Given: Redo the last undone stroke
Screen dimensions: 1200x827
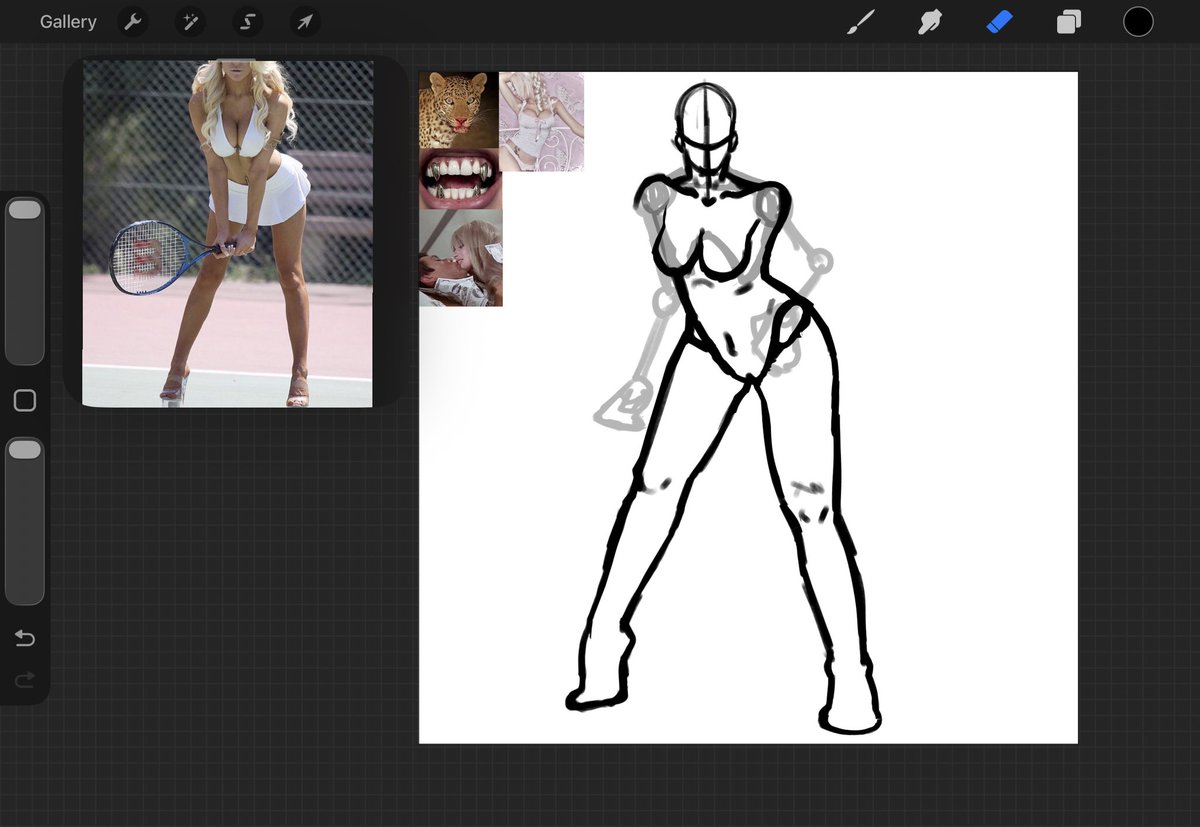Looking at the screenshot, I should tap(25, 680).
